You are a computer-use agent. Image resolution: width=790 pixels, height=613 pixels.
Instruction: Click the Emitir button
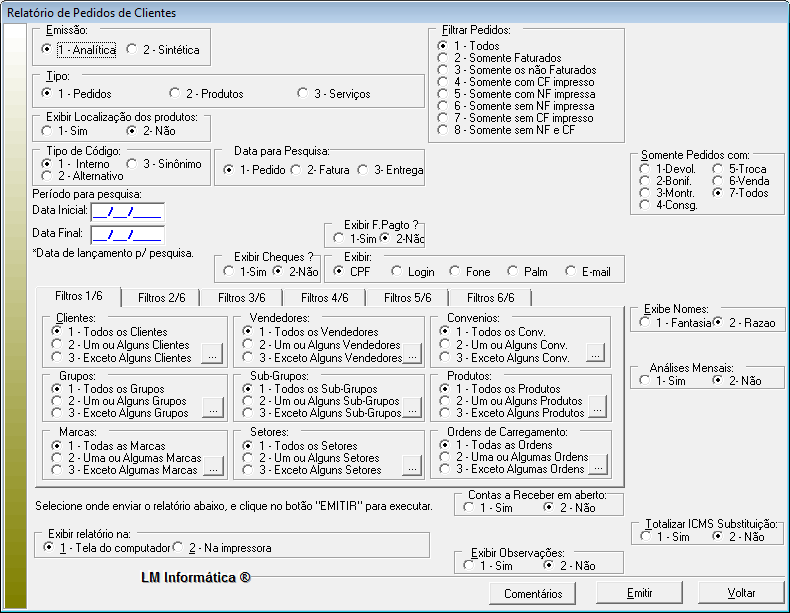click(639, 593)
